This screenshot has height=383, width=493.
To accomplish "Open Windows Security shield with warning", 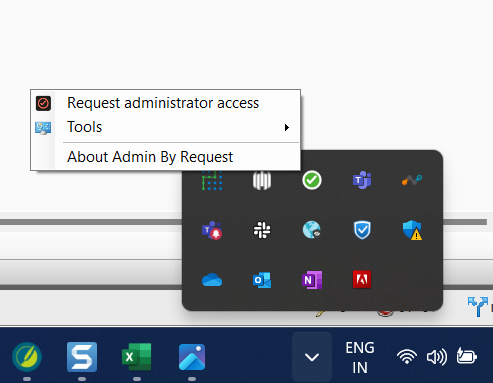I will pyautogui.click(x=412, y=230).
